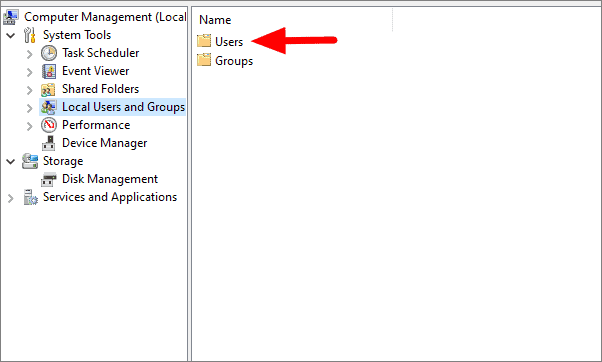Click the Users folder icon
The width and height of the screenshot is (602, 362).
tap(204, 41)
